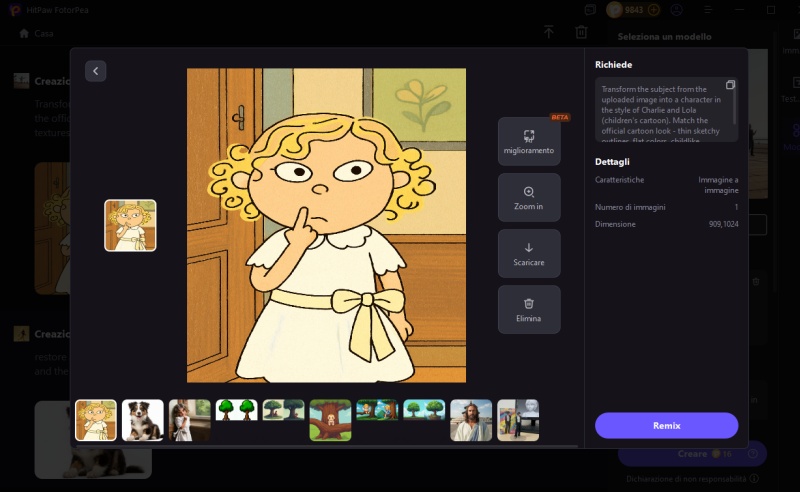Screen dimensions: 800x492
Task: Click the HitPaw FotorPea app logo
Action: pos(14,10)
